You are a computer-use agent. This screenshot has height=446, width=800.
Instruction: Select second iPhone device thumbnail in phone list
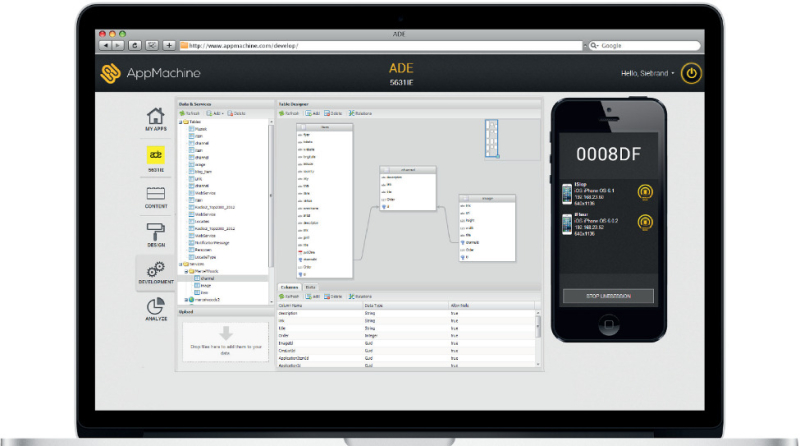[567, 225]
